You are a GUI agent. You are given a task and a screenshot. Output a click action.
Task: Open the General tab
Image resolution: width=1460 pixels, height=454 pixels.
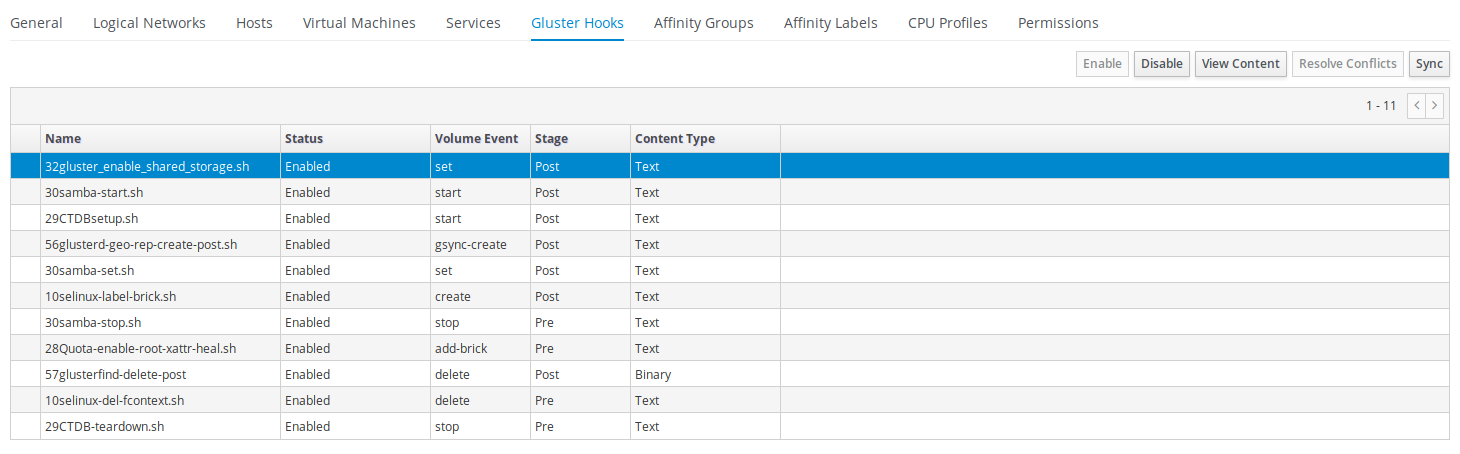[x=36, y=23]
